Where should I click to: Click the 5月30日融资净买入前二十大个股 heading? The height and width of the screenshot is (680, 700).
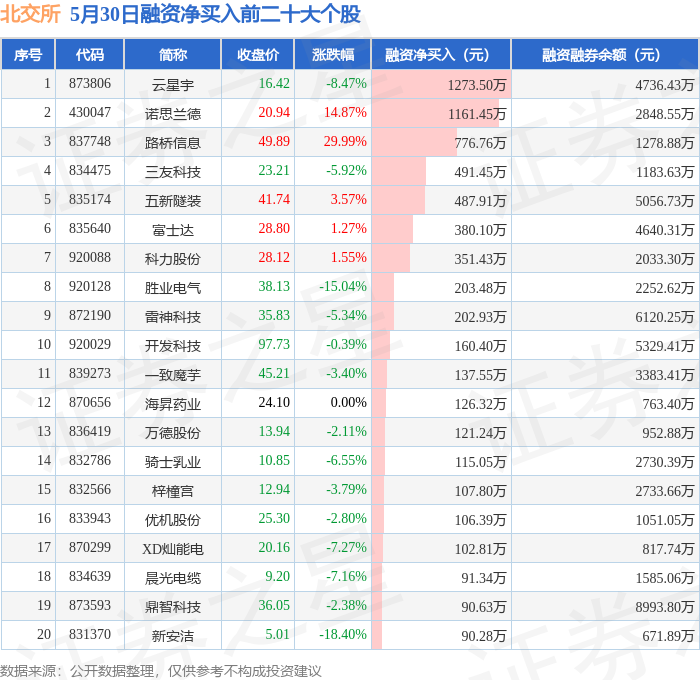coord(215,14)
